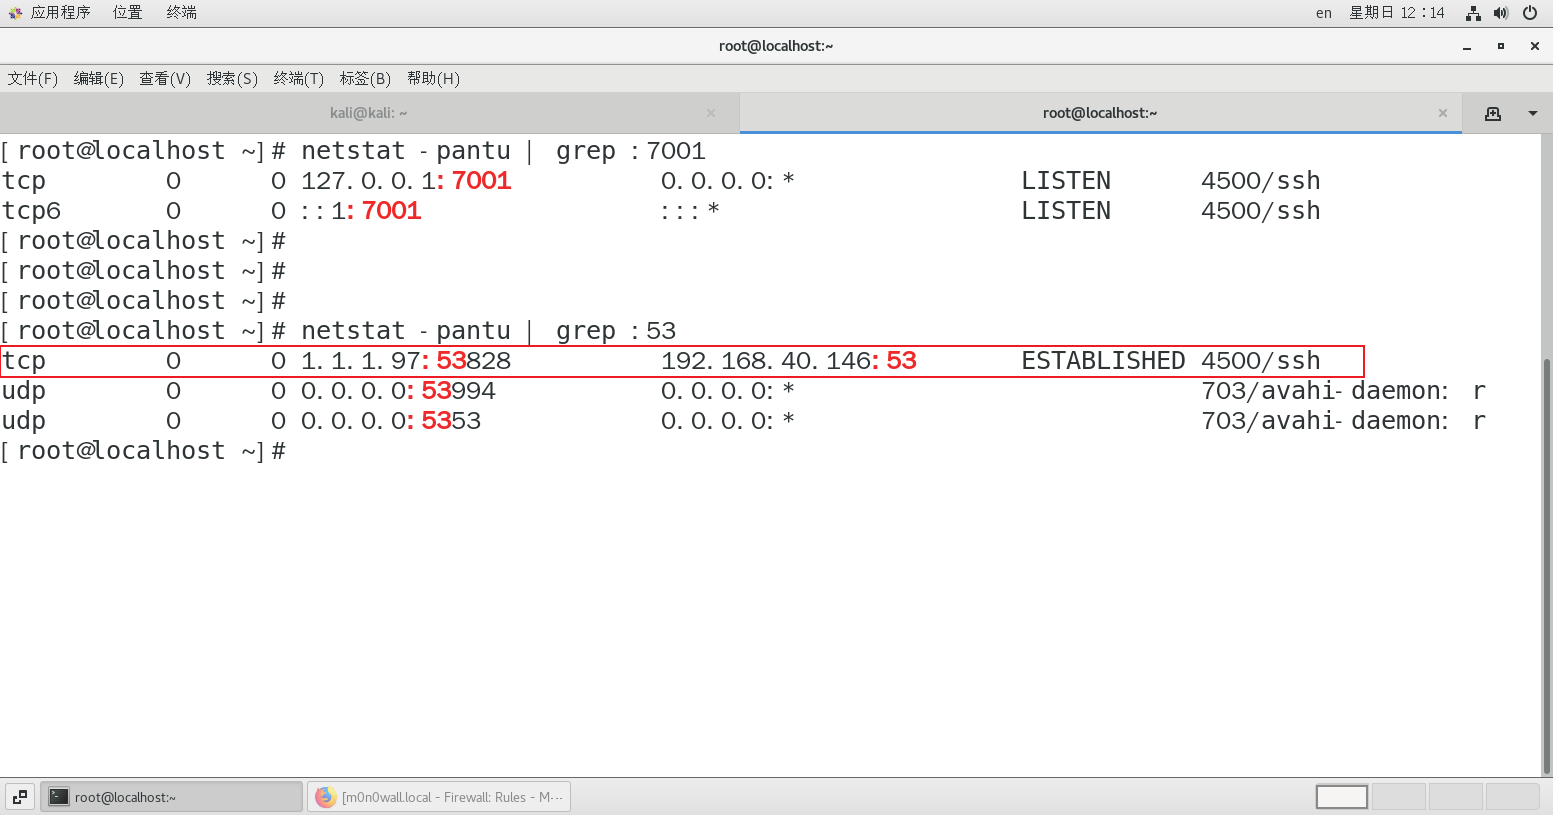The image size is (1553, 815).
Task: Click the ESTABLISHED state text
Action: tap(1103, 361)
